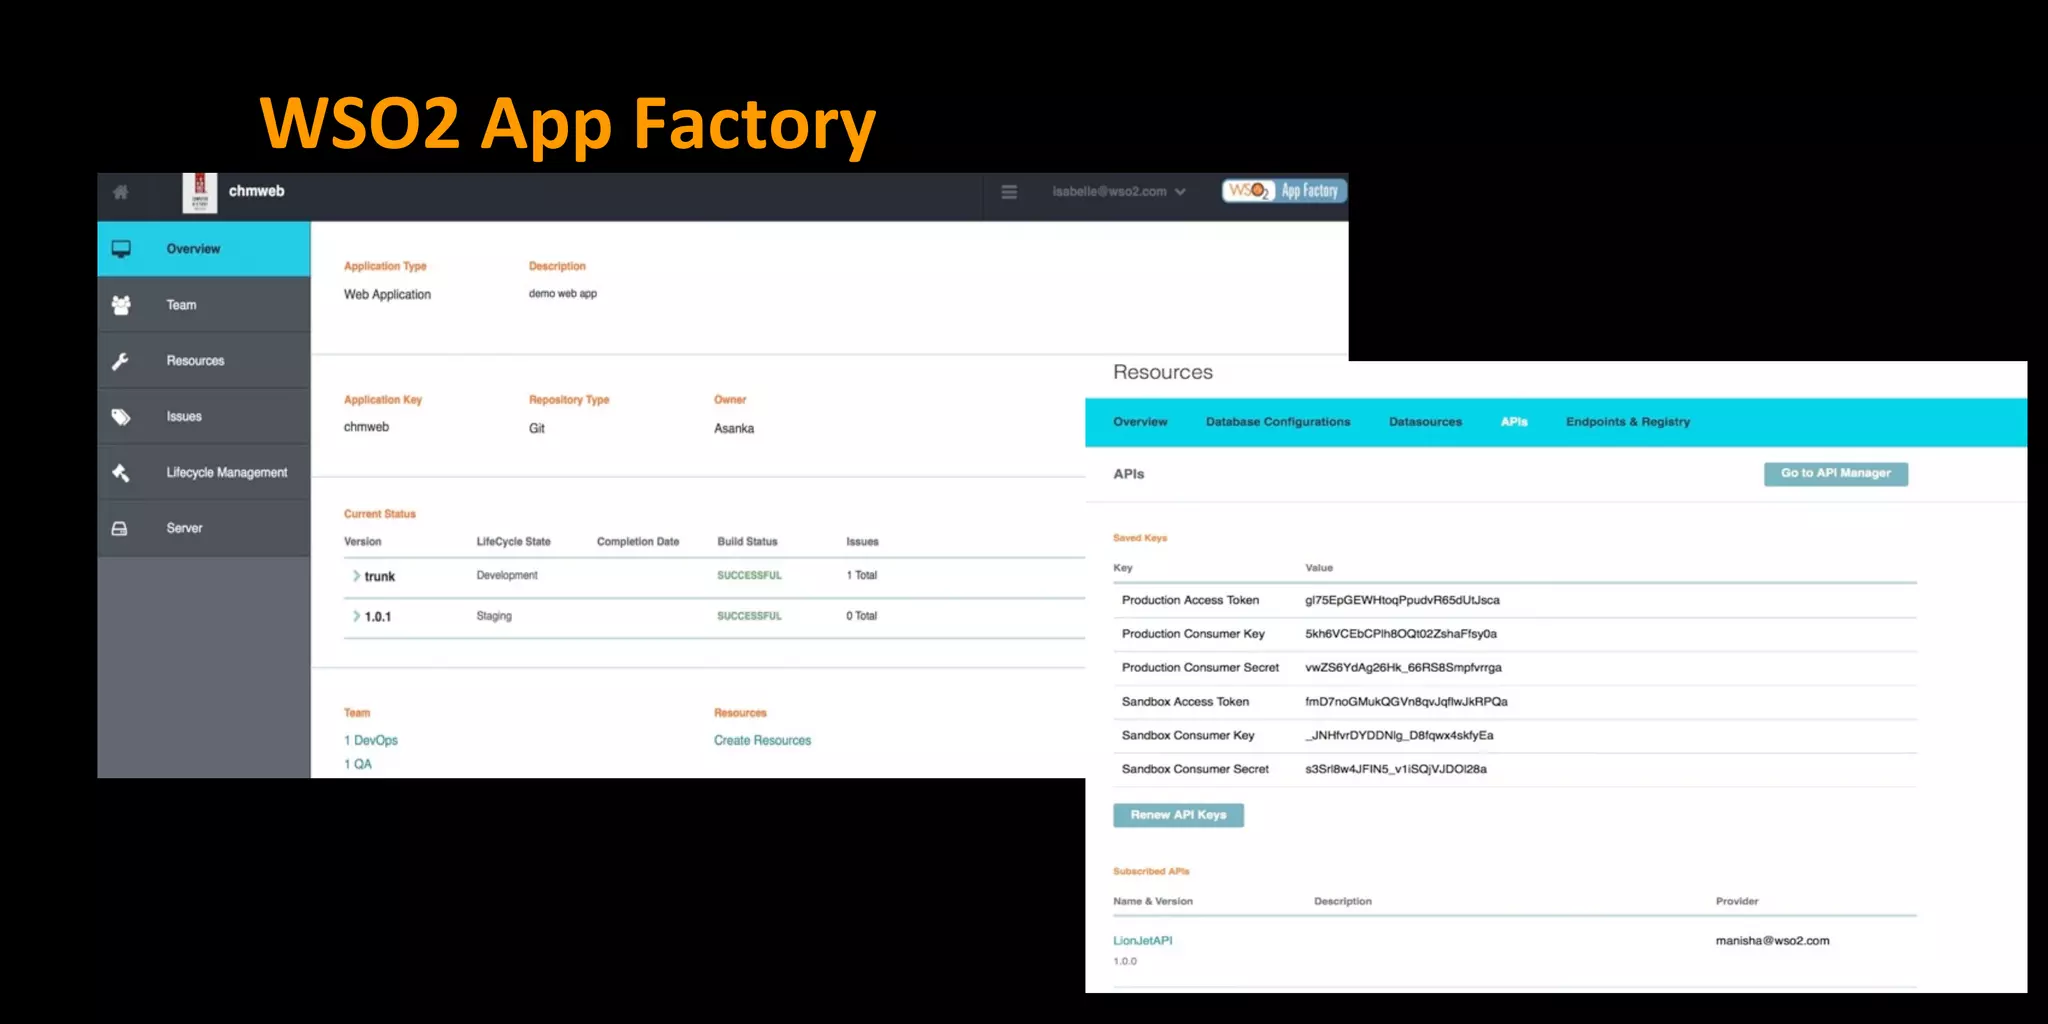Open the chmweb application logo thumbnail

coord(199,193)
